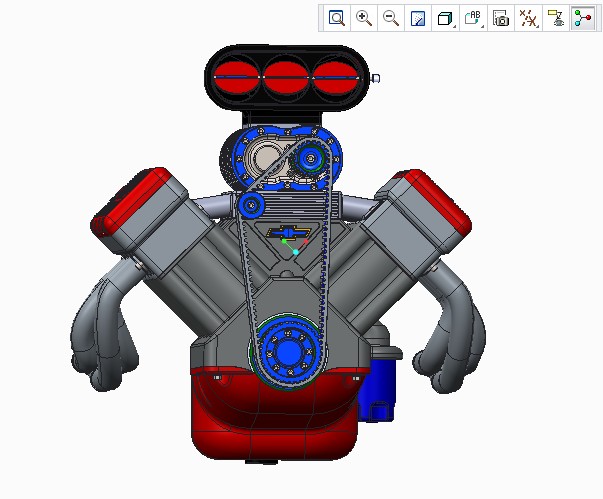The image size is (603, 499).
Task: Click the Refit view icon
Action: point(336,18)
